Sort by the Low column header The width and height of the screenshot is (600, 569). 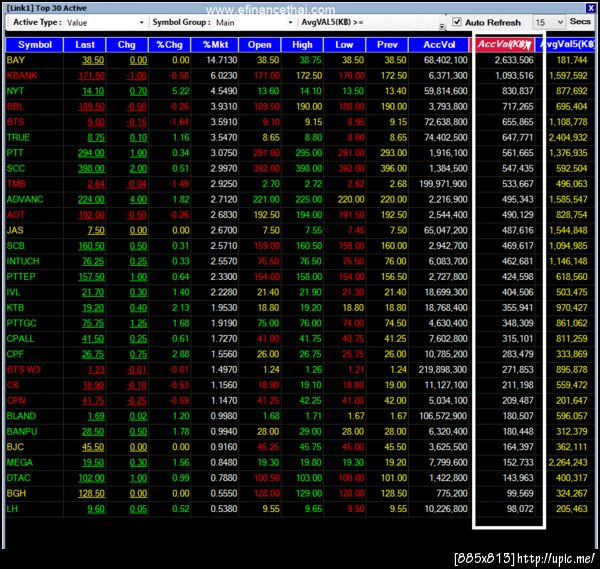(x=344, y=45)
